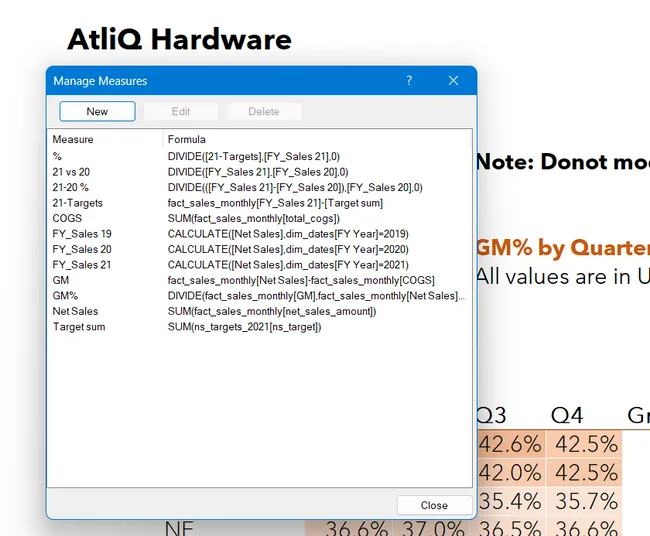Click the Formula column header
The height and width of the screenshot is (536, 650).
pyautogui.click(x=187, y=139)
